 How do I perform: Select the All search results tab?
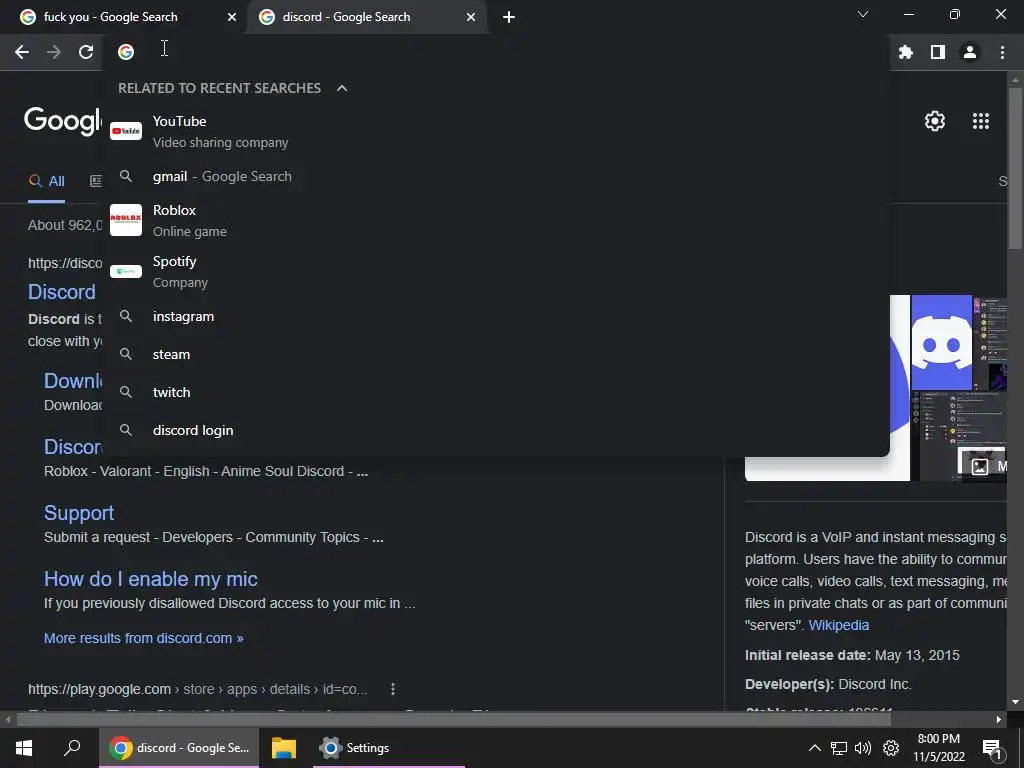click(x=46, y=181)
